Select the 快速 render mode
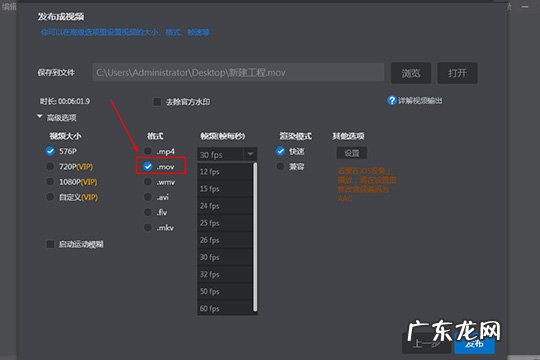This screenshot has width=540, height=360. point(280,151)
